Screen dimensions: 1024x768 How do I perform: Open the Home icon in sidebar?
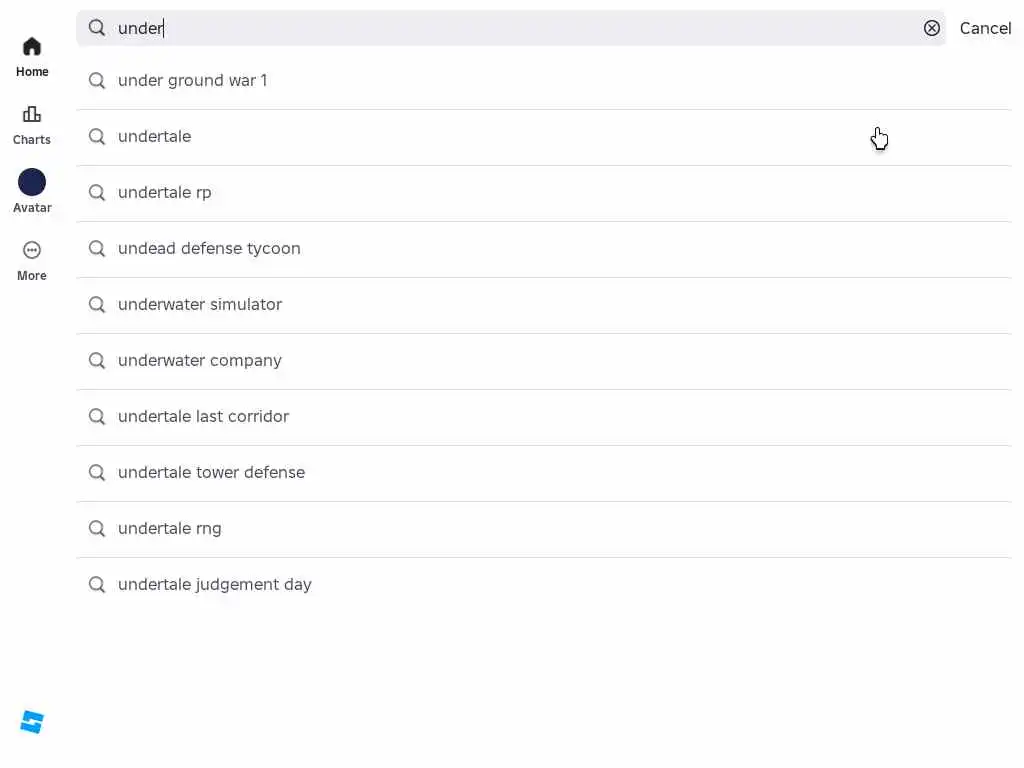32,47
